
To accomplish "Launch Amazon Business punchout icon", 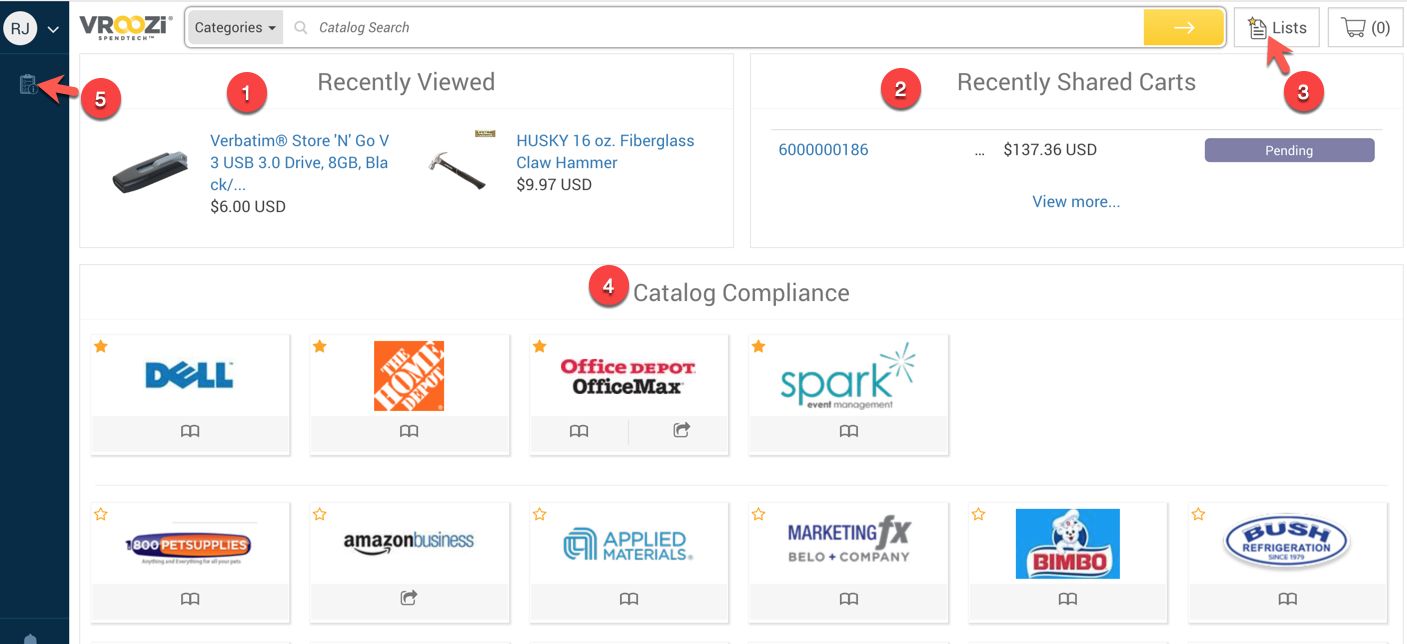I will coord(409,599).
